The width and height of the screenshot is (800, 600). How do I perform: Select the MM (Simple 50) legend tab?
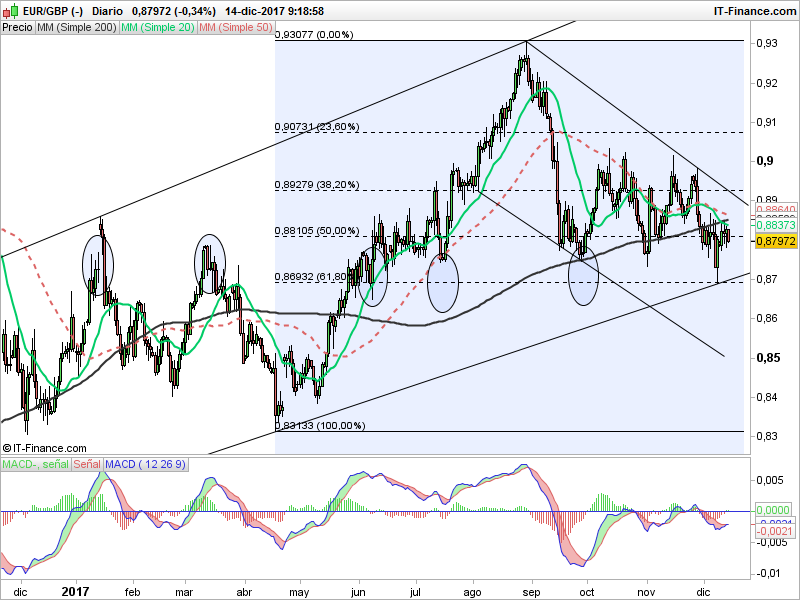(236, 27)
